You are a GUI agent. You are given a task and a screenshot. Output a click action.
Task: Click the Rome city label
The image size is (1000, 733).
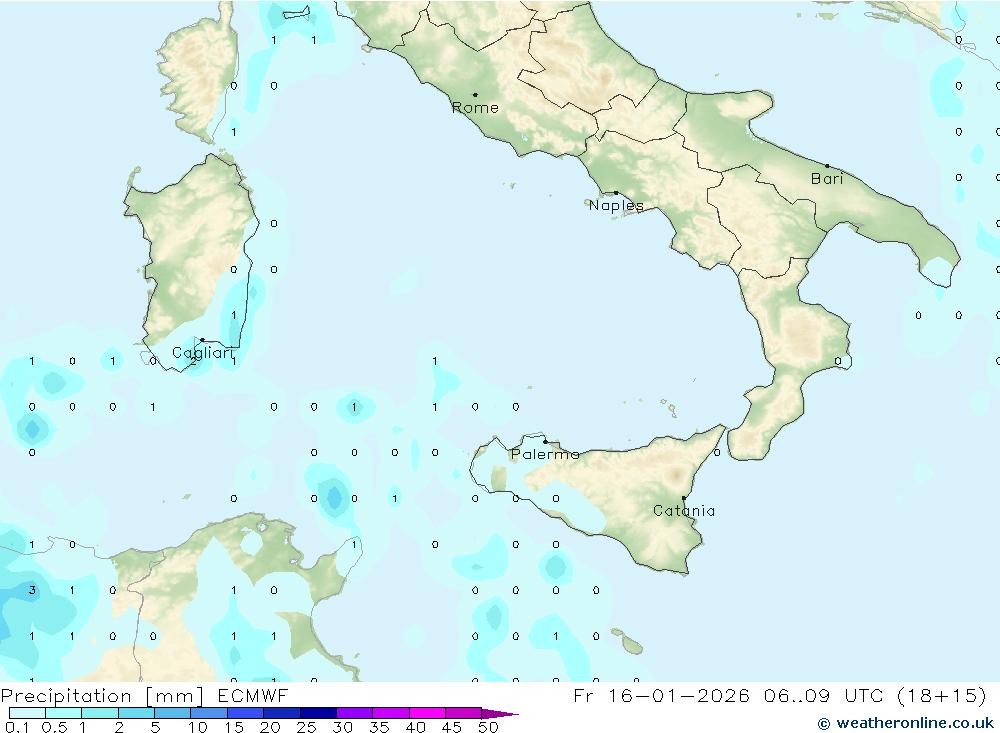tap(475, 108)
